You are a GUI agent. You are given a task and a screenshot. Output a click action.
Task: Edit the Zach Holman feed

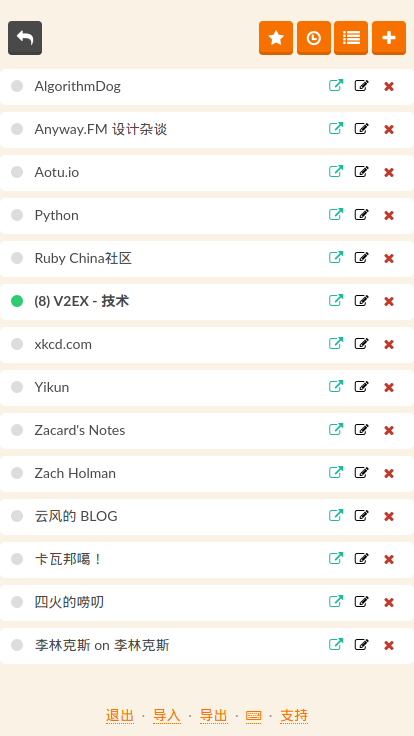(361, 473)
